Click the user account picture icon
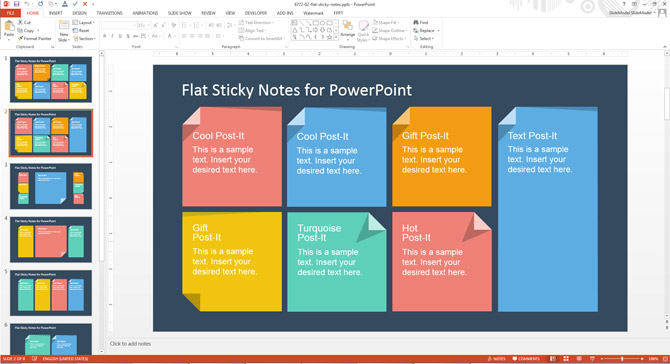The height and width of the screenshot is (364, 670). [662, 13]
